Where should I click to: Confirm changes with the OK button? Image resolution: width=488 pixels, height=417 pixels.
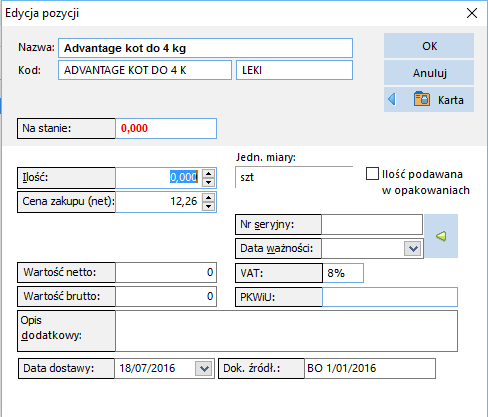pyautogui.click(x=429, y=46)
